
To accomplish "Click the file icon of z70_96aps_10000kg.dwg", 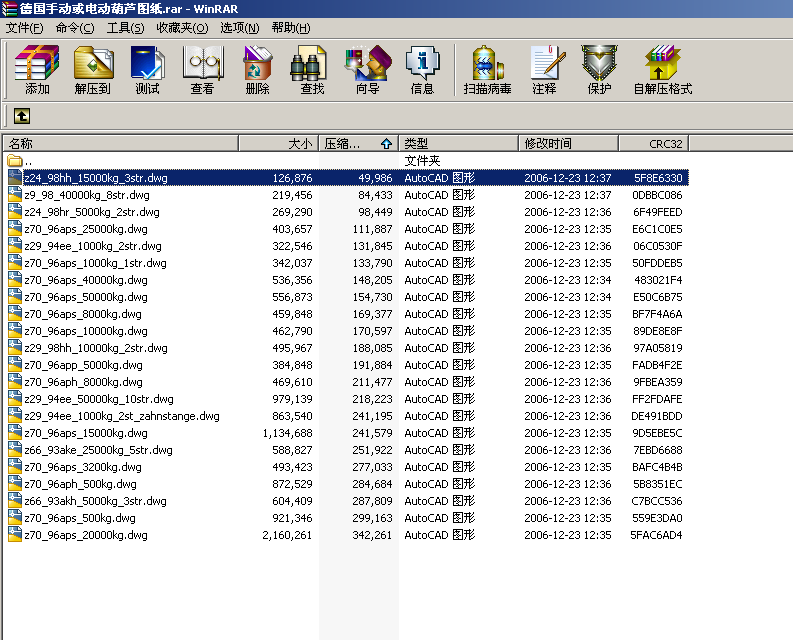I will click(x=15, y=331).
